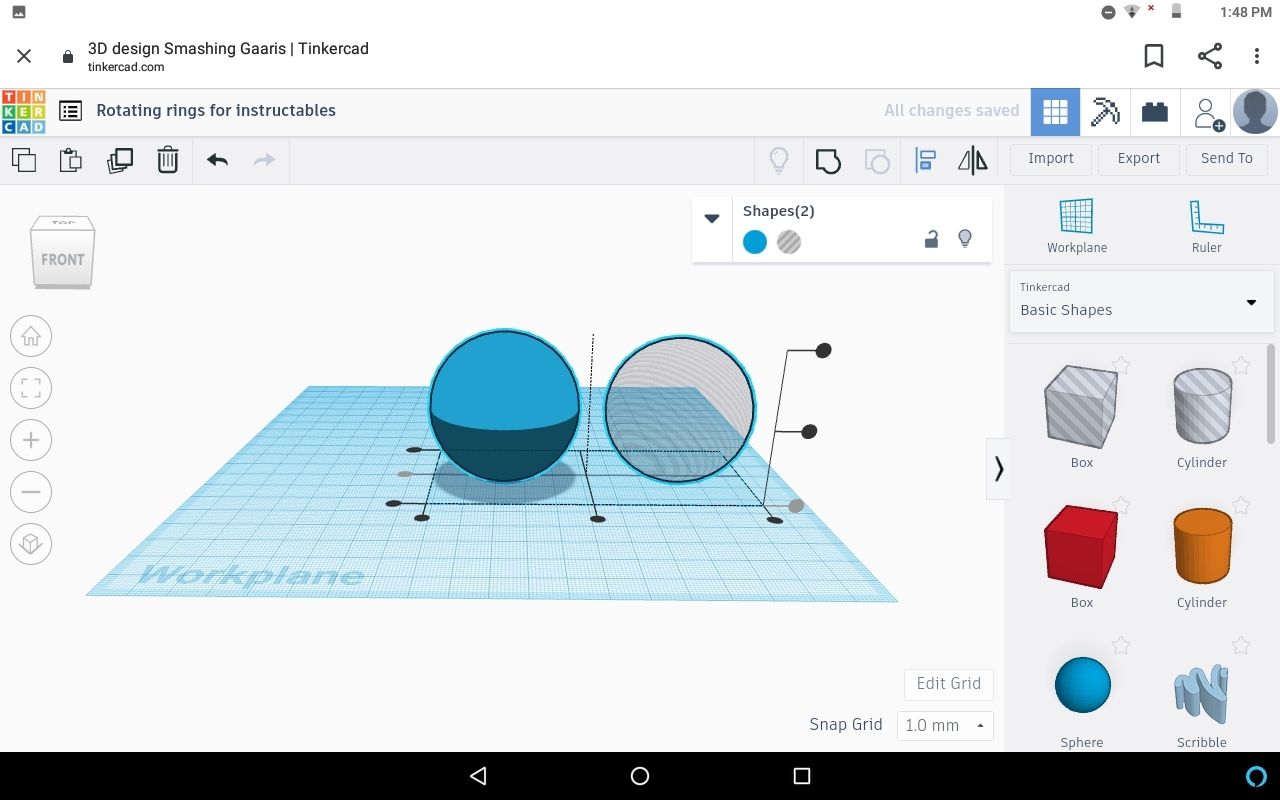This screenshot has width=1280, height=800.
Task: Toggle orthographic/perspective view cube icon
Action: click(x=31, y=544)
